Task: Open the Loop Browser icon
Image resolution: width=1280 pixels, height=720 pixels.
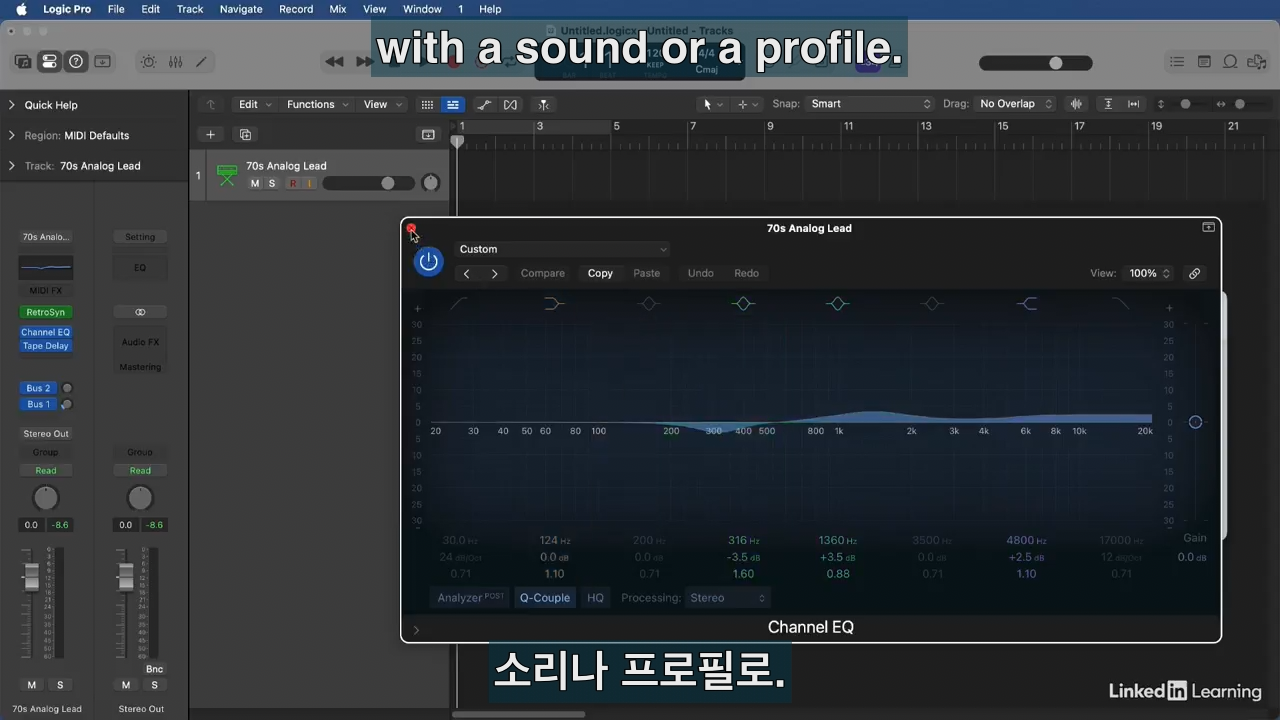Action: click(x=1230, y=62)
